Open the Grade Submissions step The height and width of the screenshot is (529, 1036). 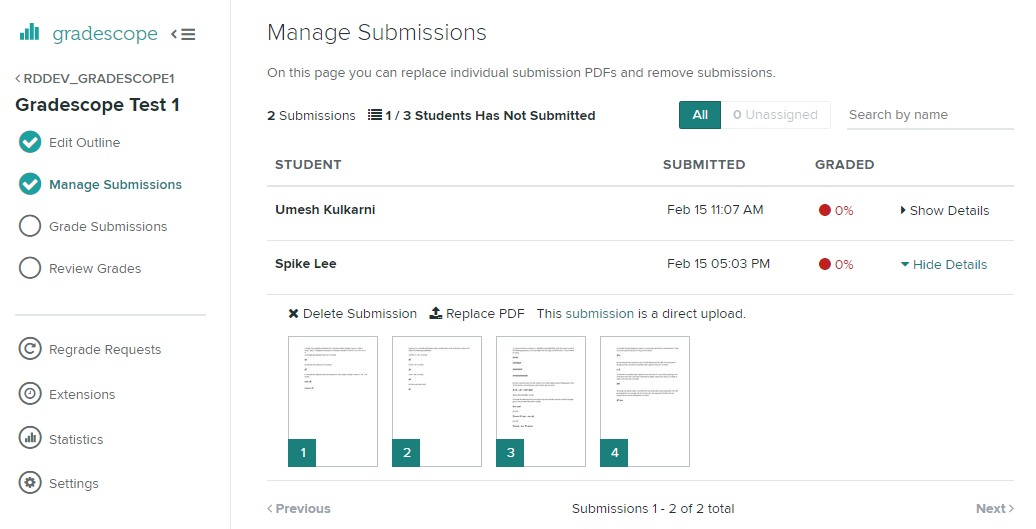pos(107,227)
